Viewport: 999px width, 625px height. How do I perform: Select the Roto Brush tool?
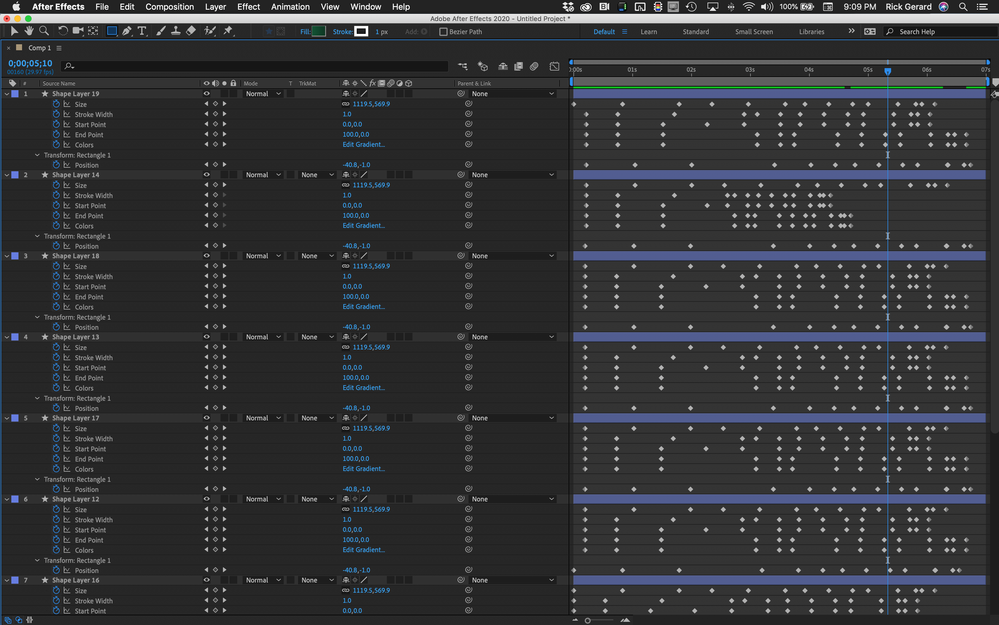(209, 31)
